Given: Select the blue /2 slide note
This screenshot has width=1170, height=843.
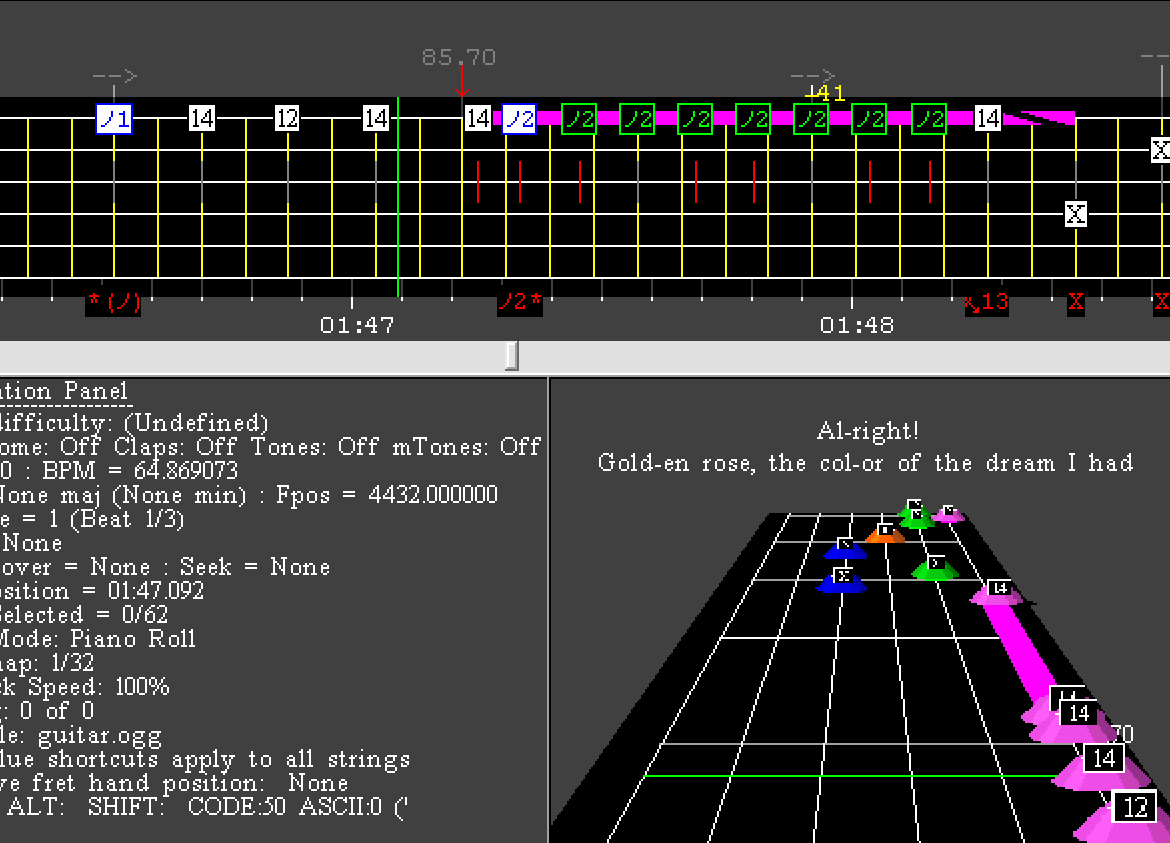Looking at the screenshot, I should (x=519, y=119).
